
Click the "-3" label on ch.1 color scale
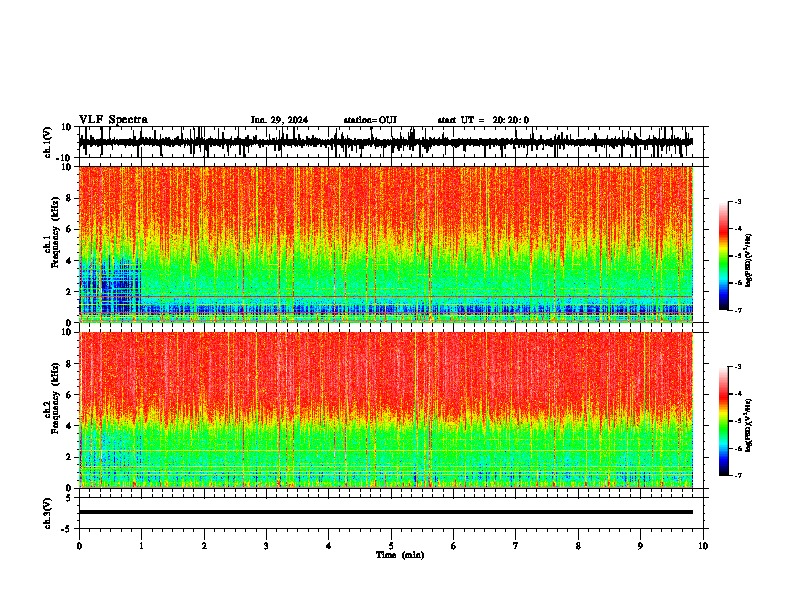737,201
